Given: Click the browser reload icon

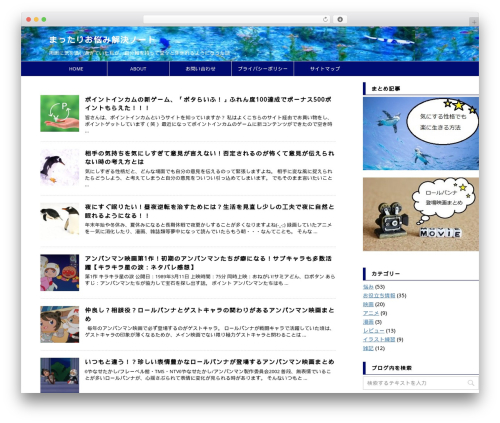Looking at the screenshot, I should pos(325,19).
